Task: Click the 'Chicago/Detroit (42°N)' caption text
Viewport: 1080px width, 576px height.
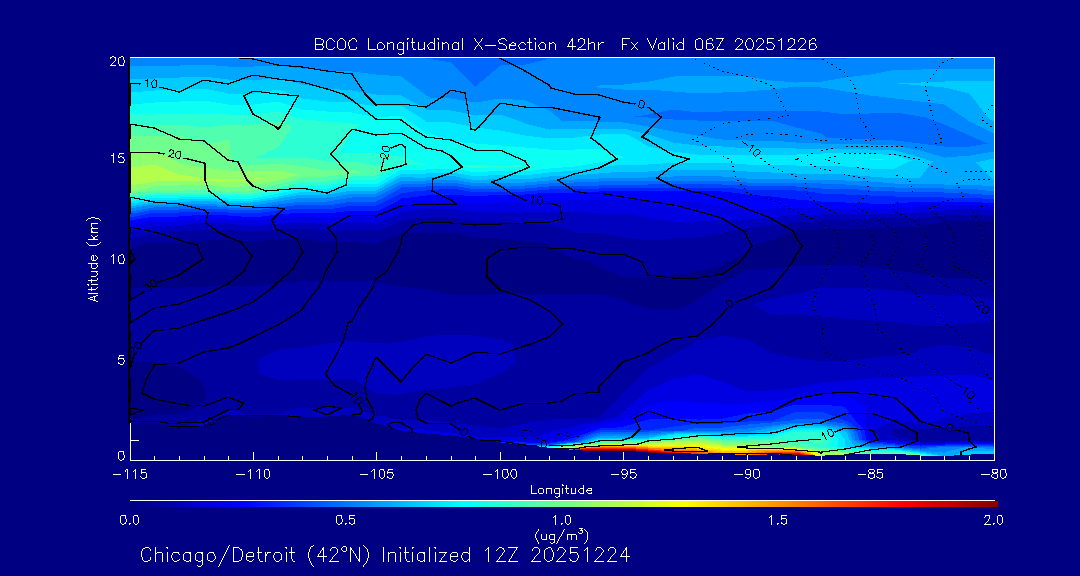Action: tap(257, 555)
